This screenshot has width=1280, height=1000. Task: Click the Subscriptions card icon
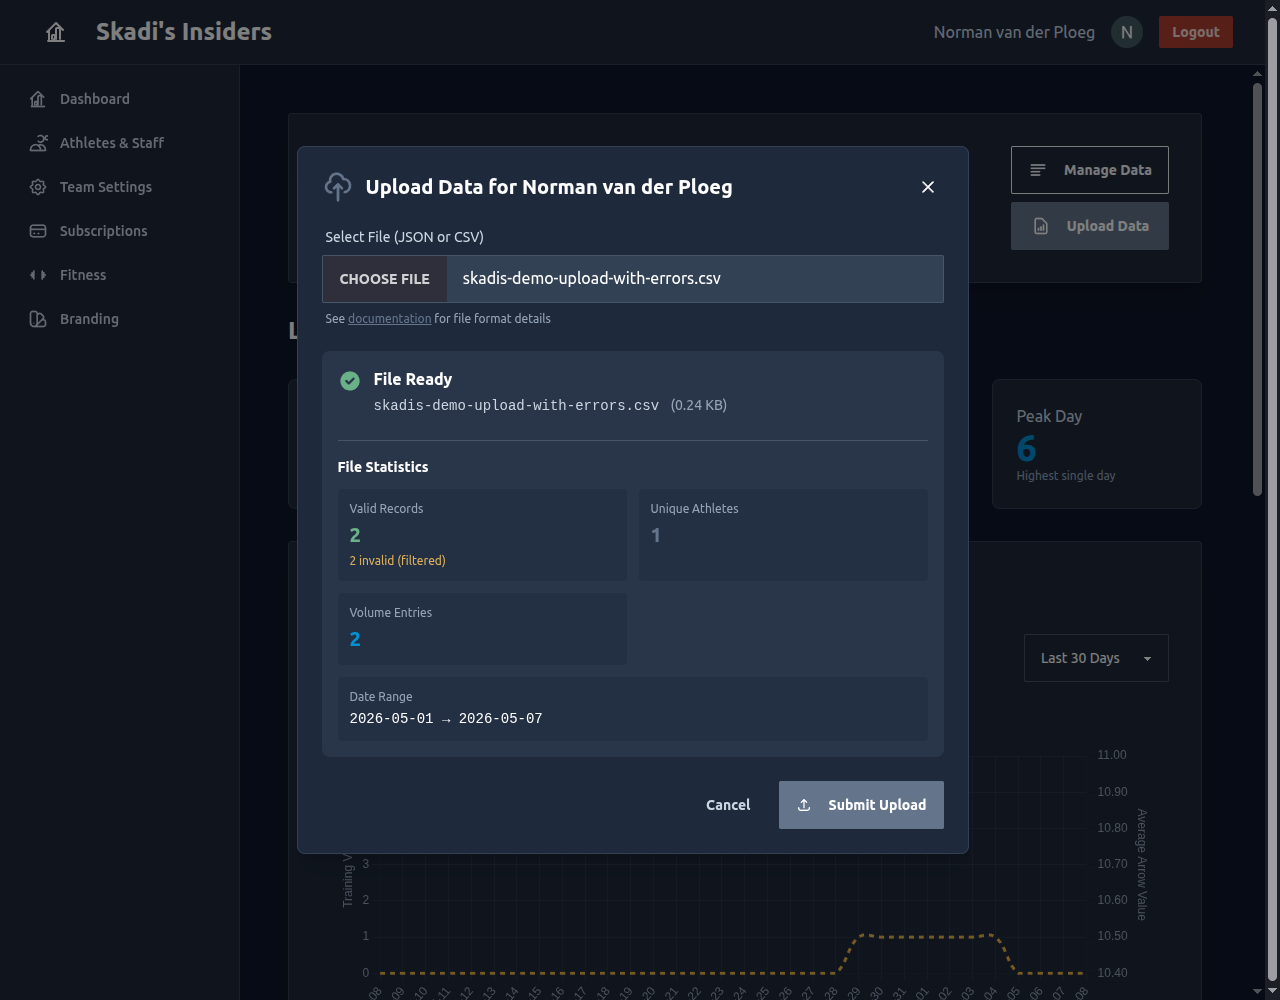(x=38, y=231)
